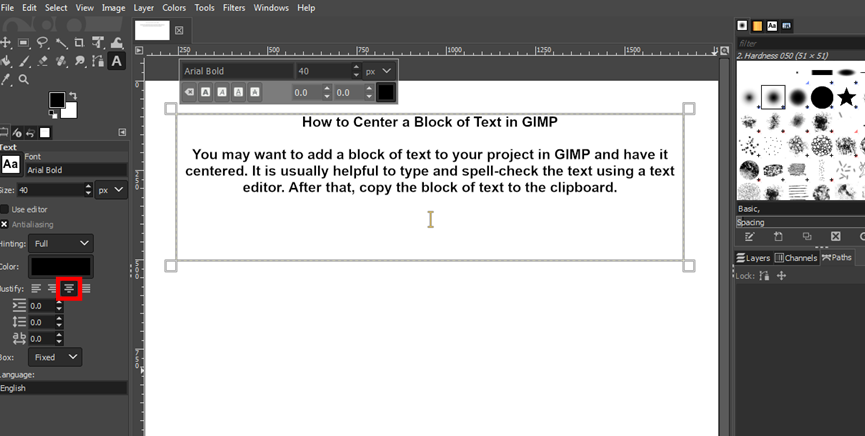Close the image tab with X icon
This screenshot has width=865, height=436.
179,31
